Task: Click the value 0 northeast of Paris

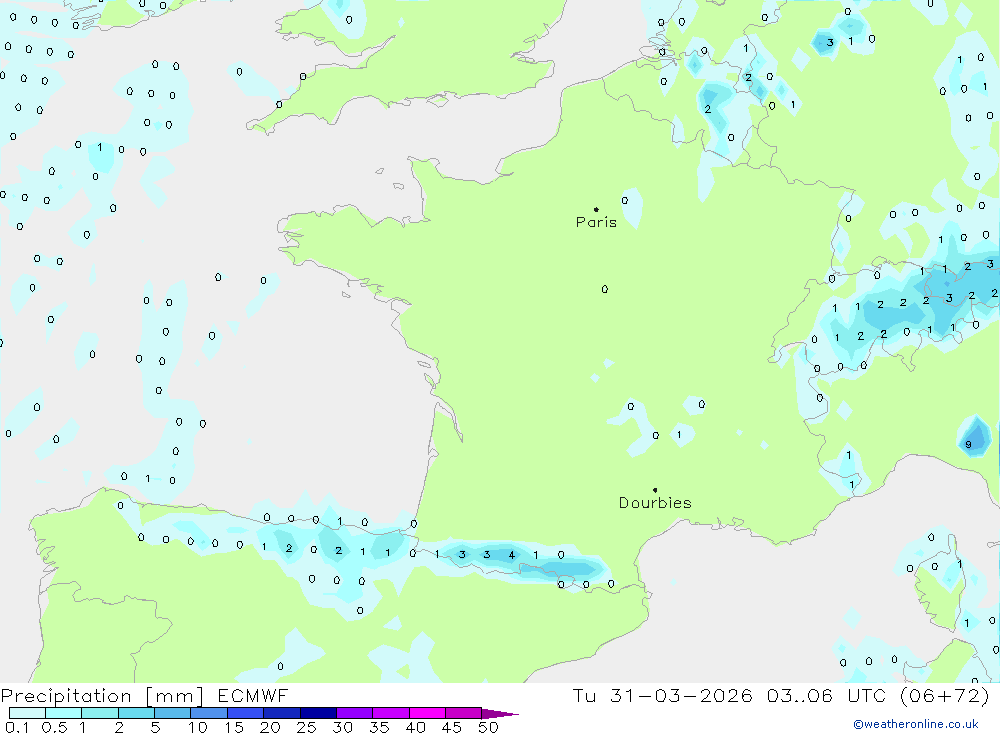Action: [x=624, y=200]
